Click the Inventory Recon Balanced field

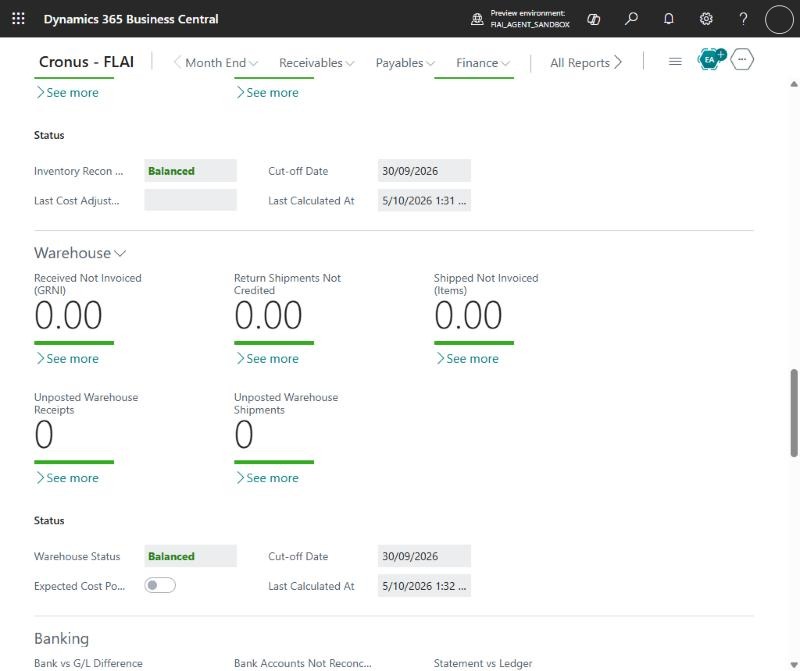click(190, 171)
